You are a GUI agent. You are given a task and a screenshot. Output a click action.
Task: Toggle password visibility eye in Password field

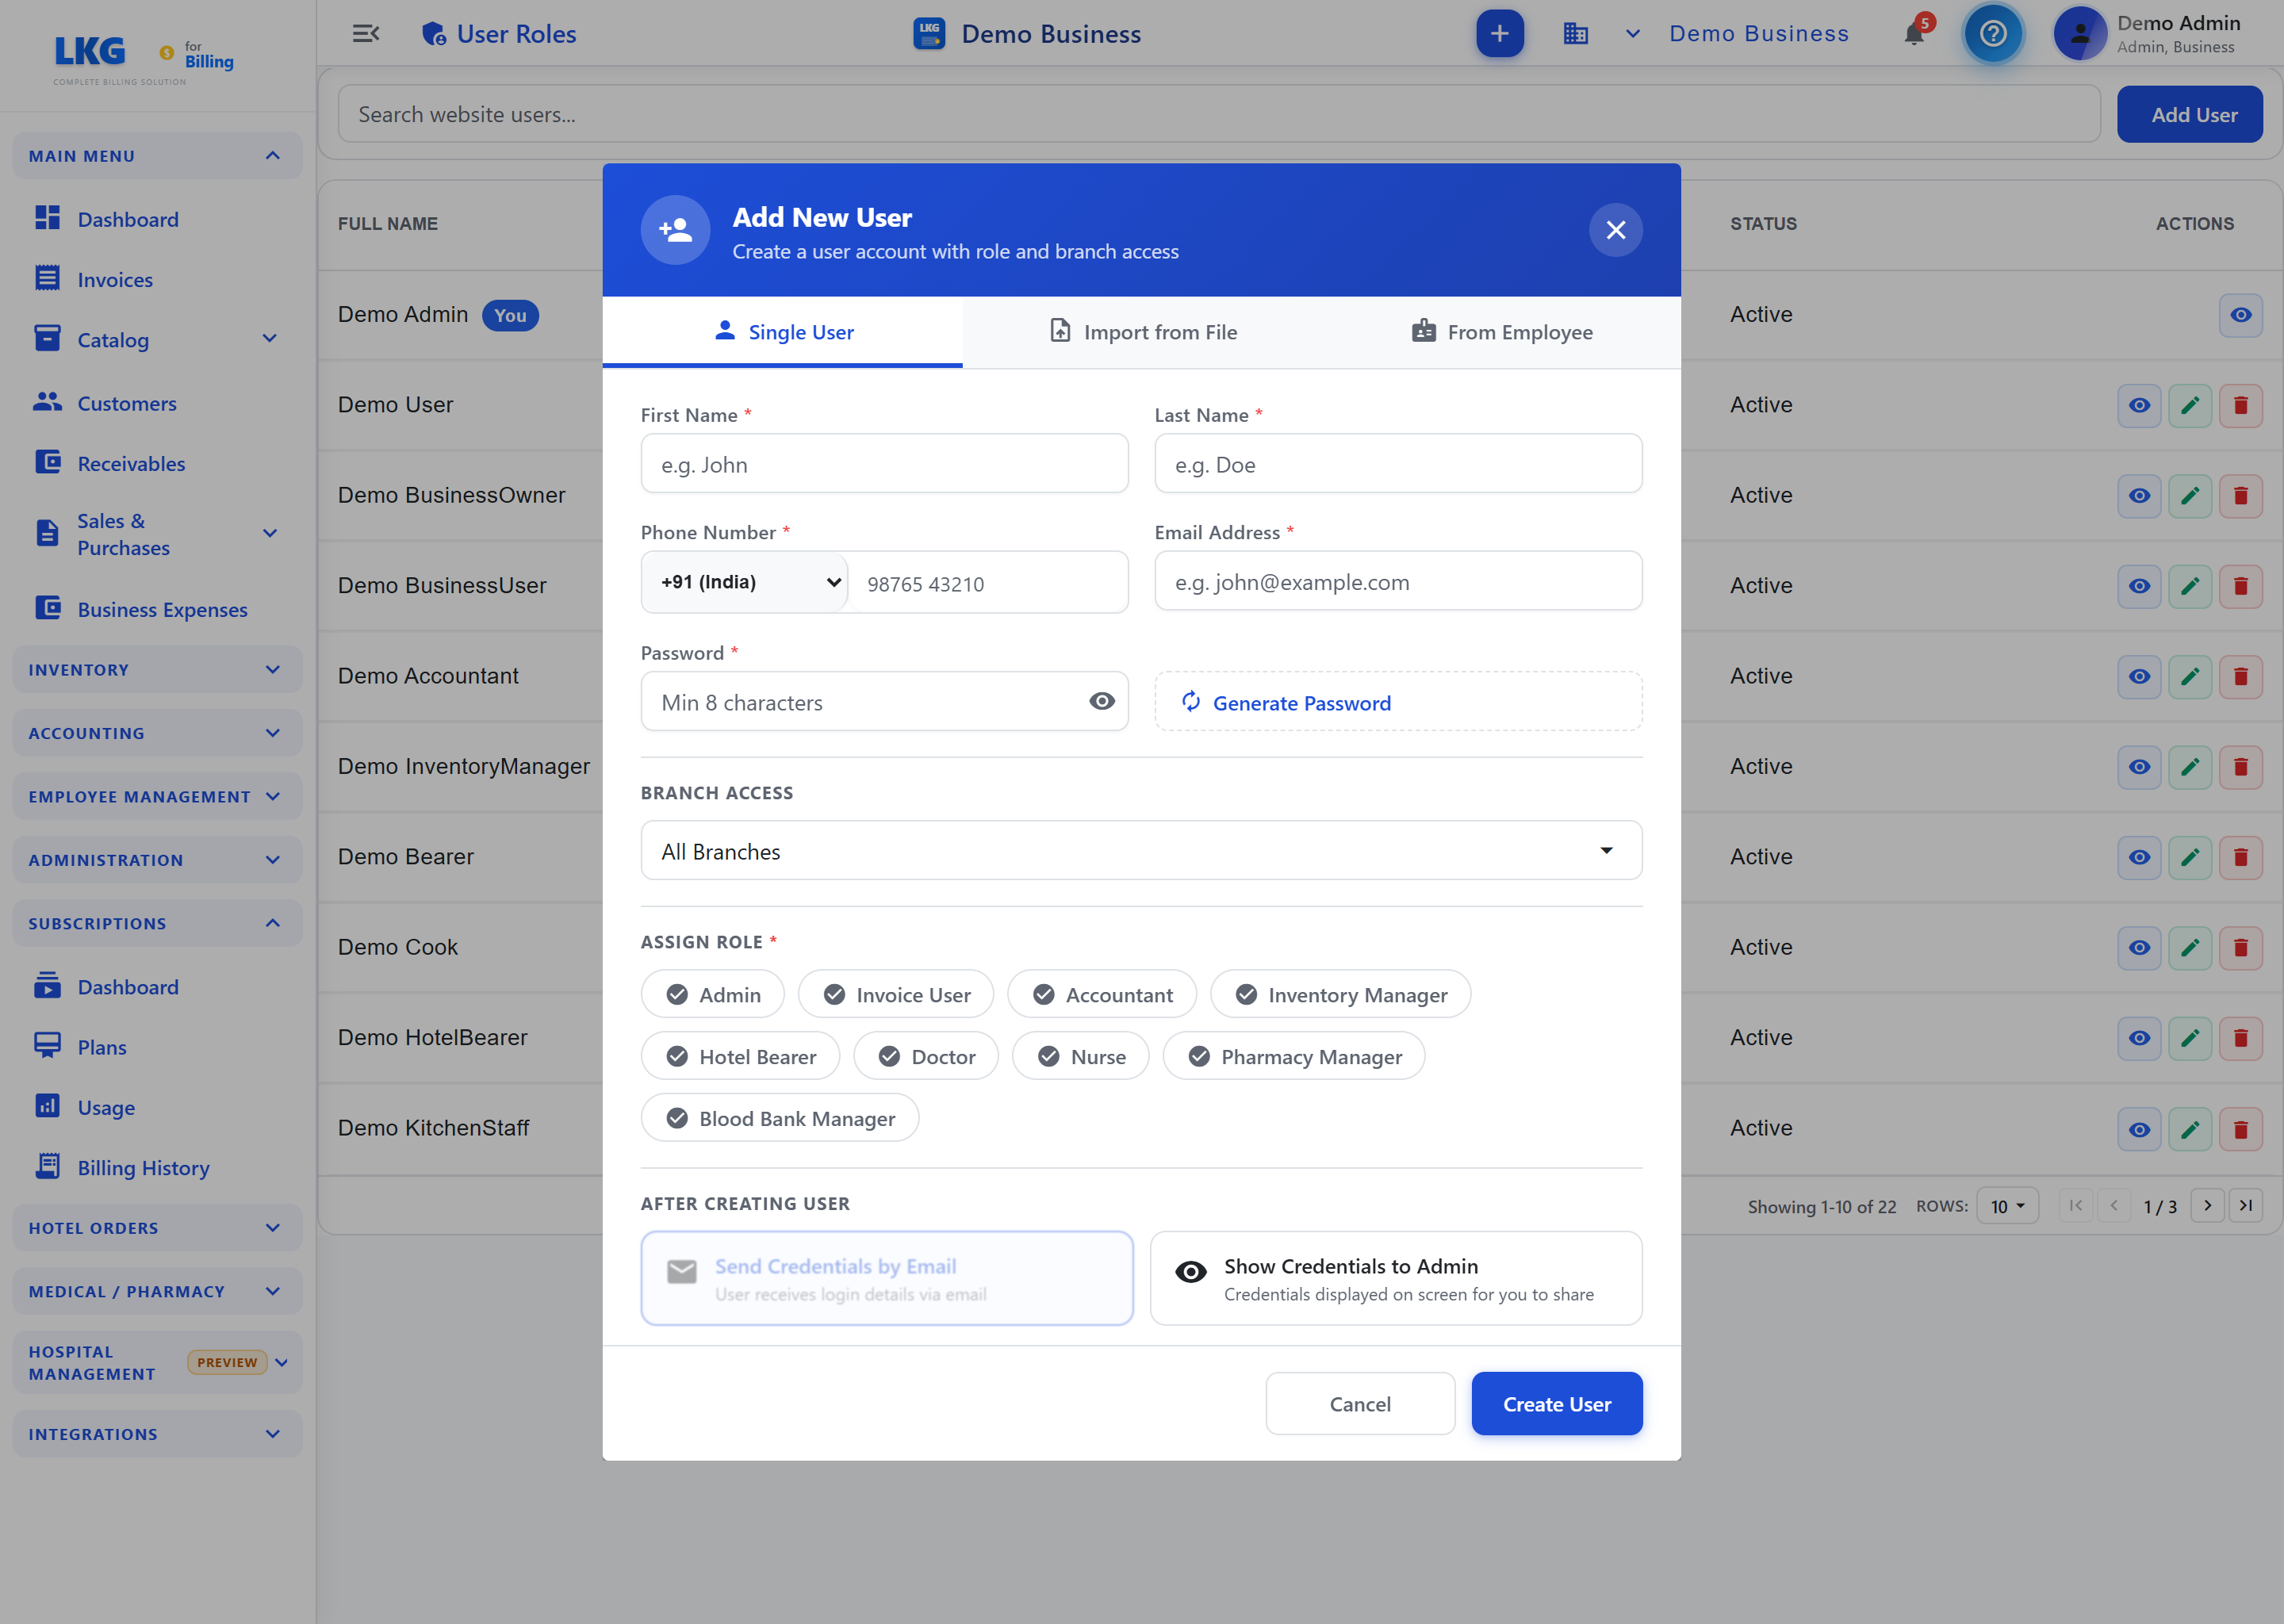1101,701
